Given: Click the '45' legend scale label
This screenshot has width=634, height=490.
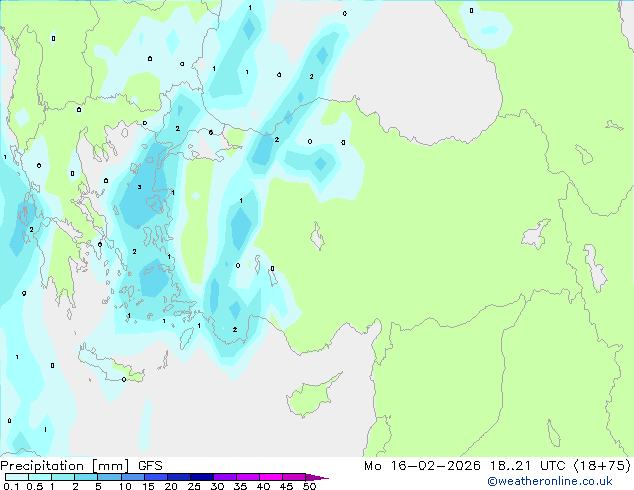Looking at the screenshot, I should tap(286, 486).
